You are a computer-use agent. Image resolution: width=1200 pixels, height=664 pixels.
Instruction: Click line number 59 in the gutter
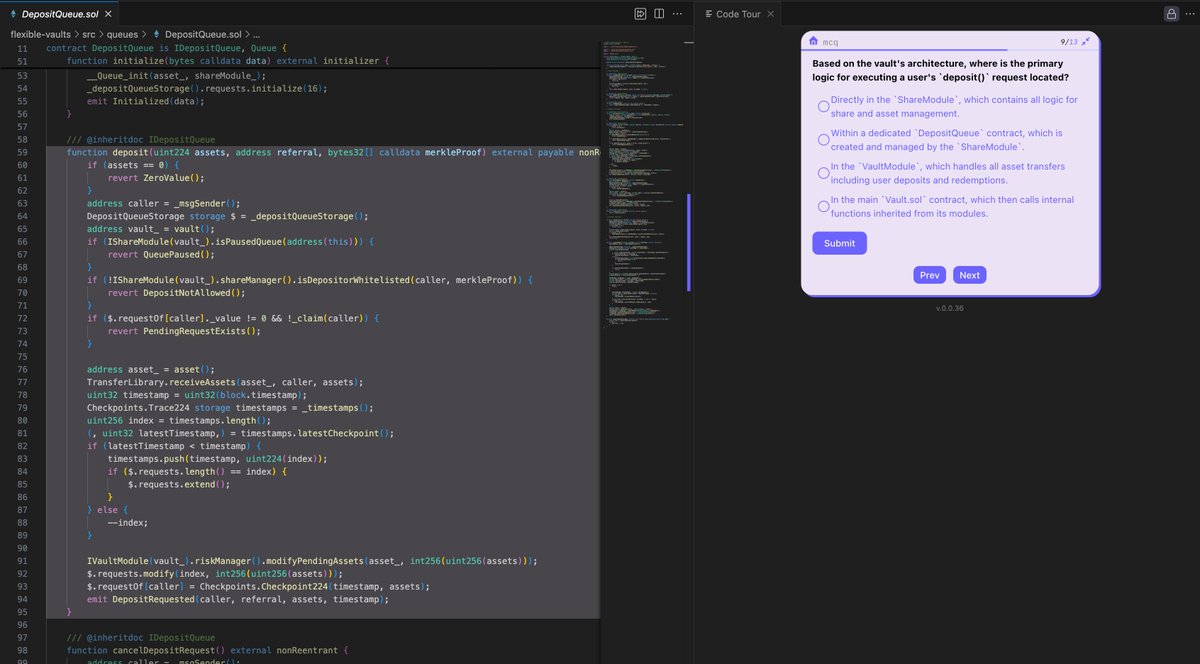pyautogui.click(x=22, y=152)
